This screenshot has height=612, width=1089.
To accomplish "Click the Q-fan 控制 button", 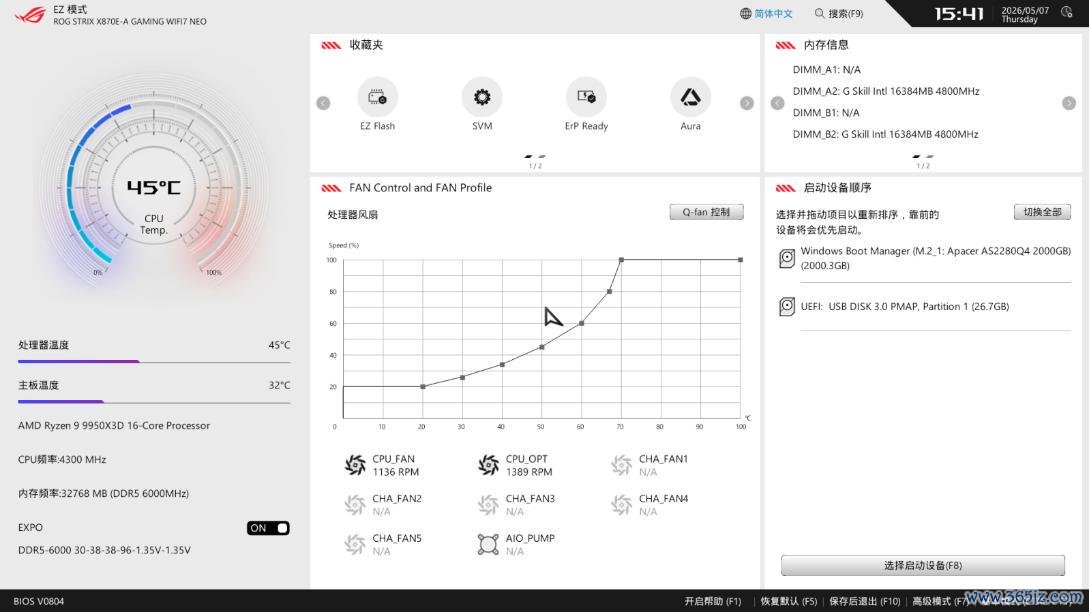I will click(706, 212).
